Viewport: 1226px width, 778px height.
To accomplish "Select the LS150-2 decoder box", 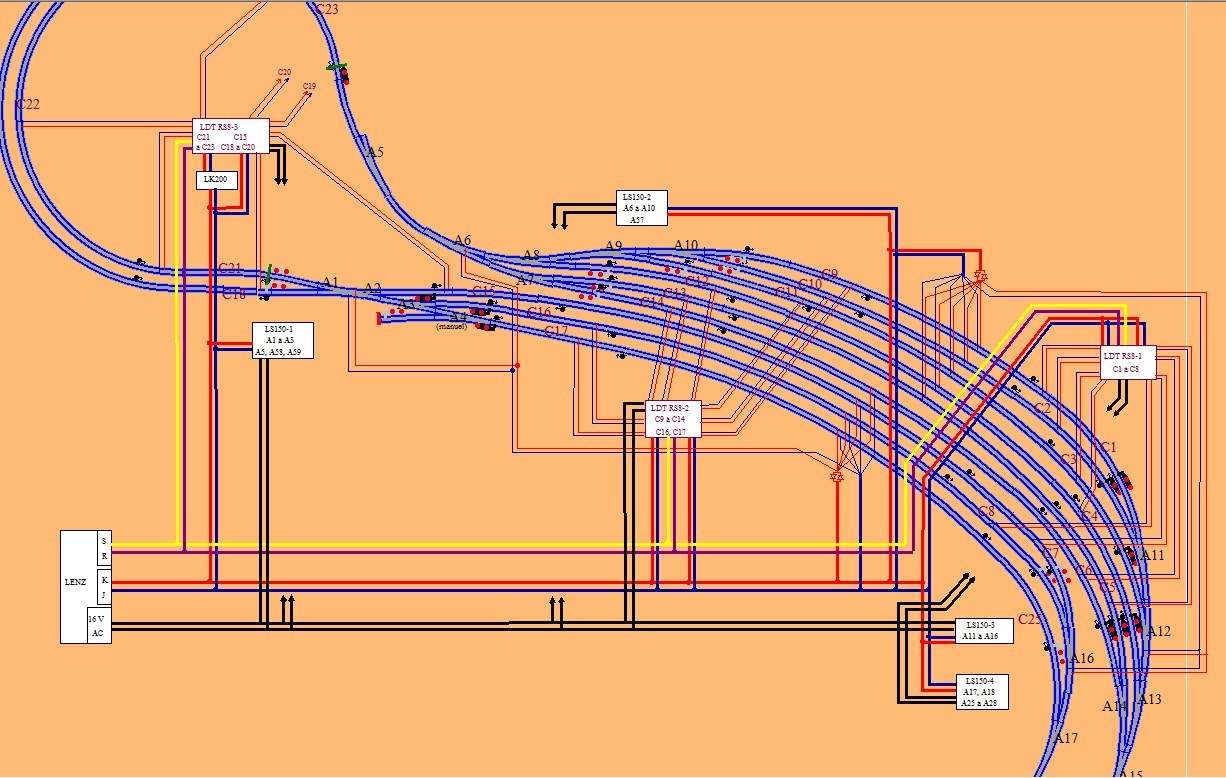I will coord(642,207).
